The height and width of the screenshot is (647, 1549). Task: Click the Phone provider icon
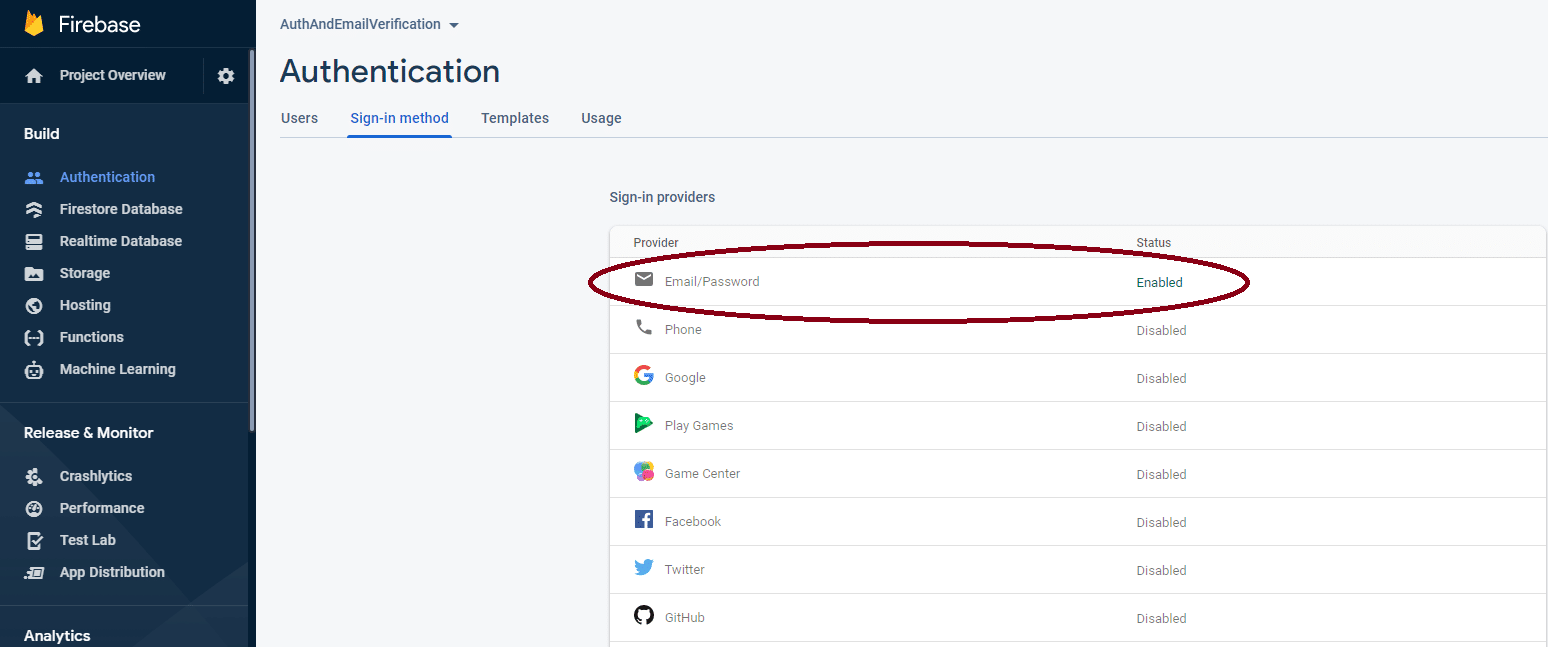[x=644, y=328]
